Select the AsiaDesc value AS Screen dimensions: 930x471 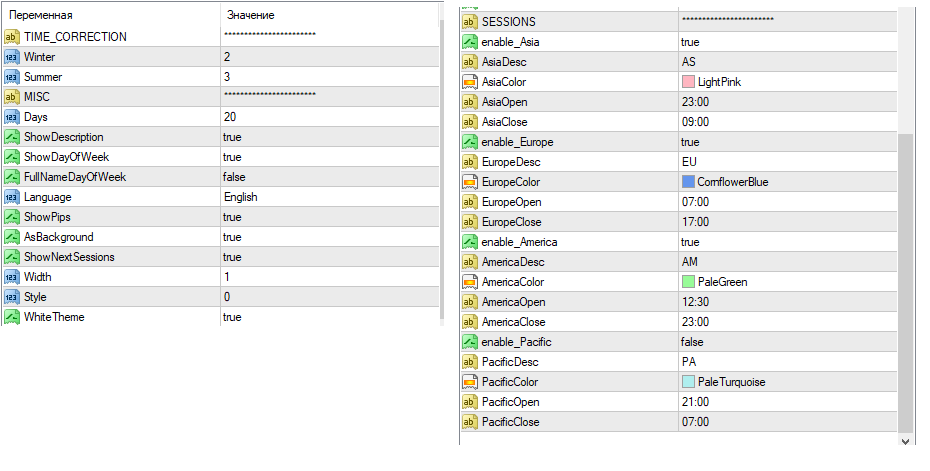[x=689, y=62]
